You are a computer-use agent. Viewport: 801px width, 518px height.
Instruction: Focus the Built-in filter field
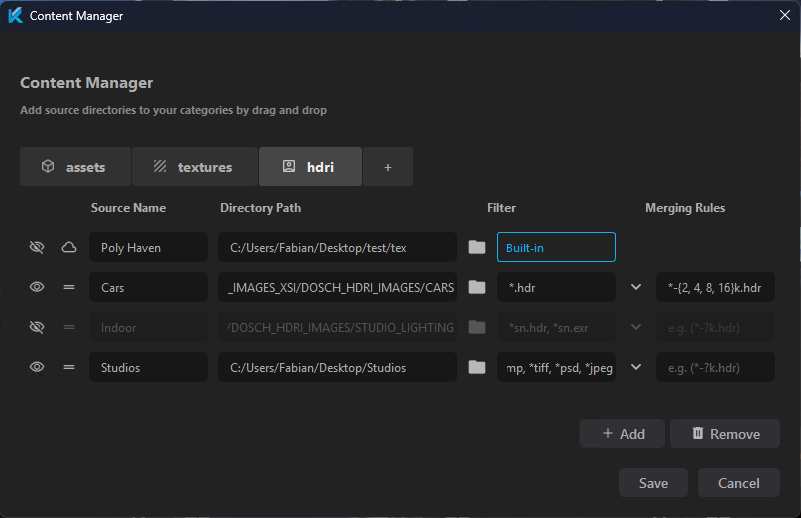[x=556, y=247]
